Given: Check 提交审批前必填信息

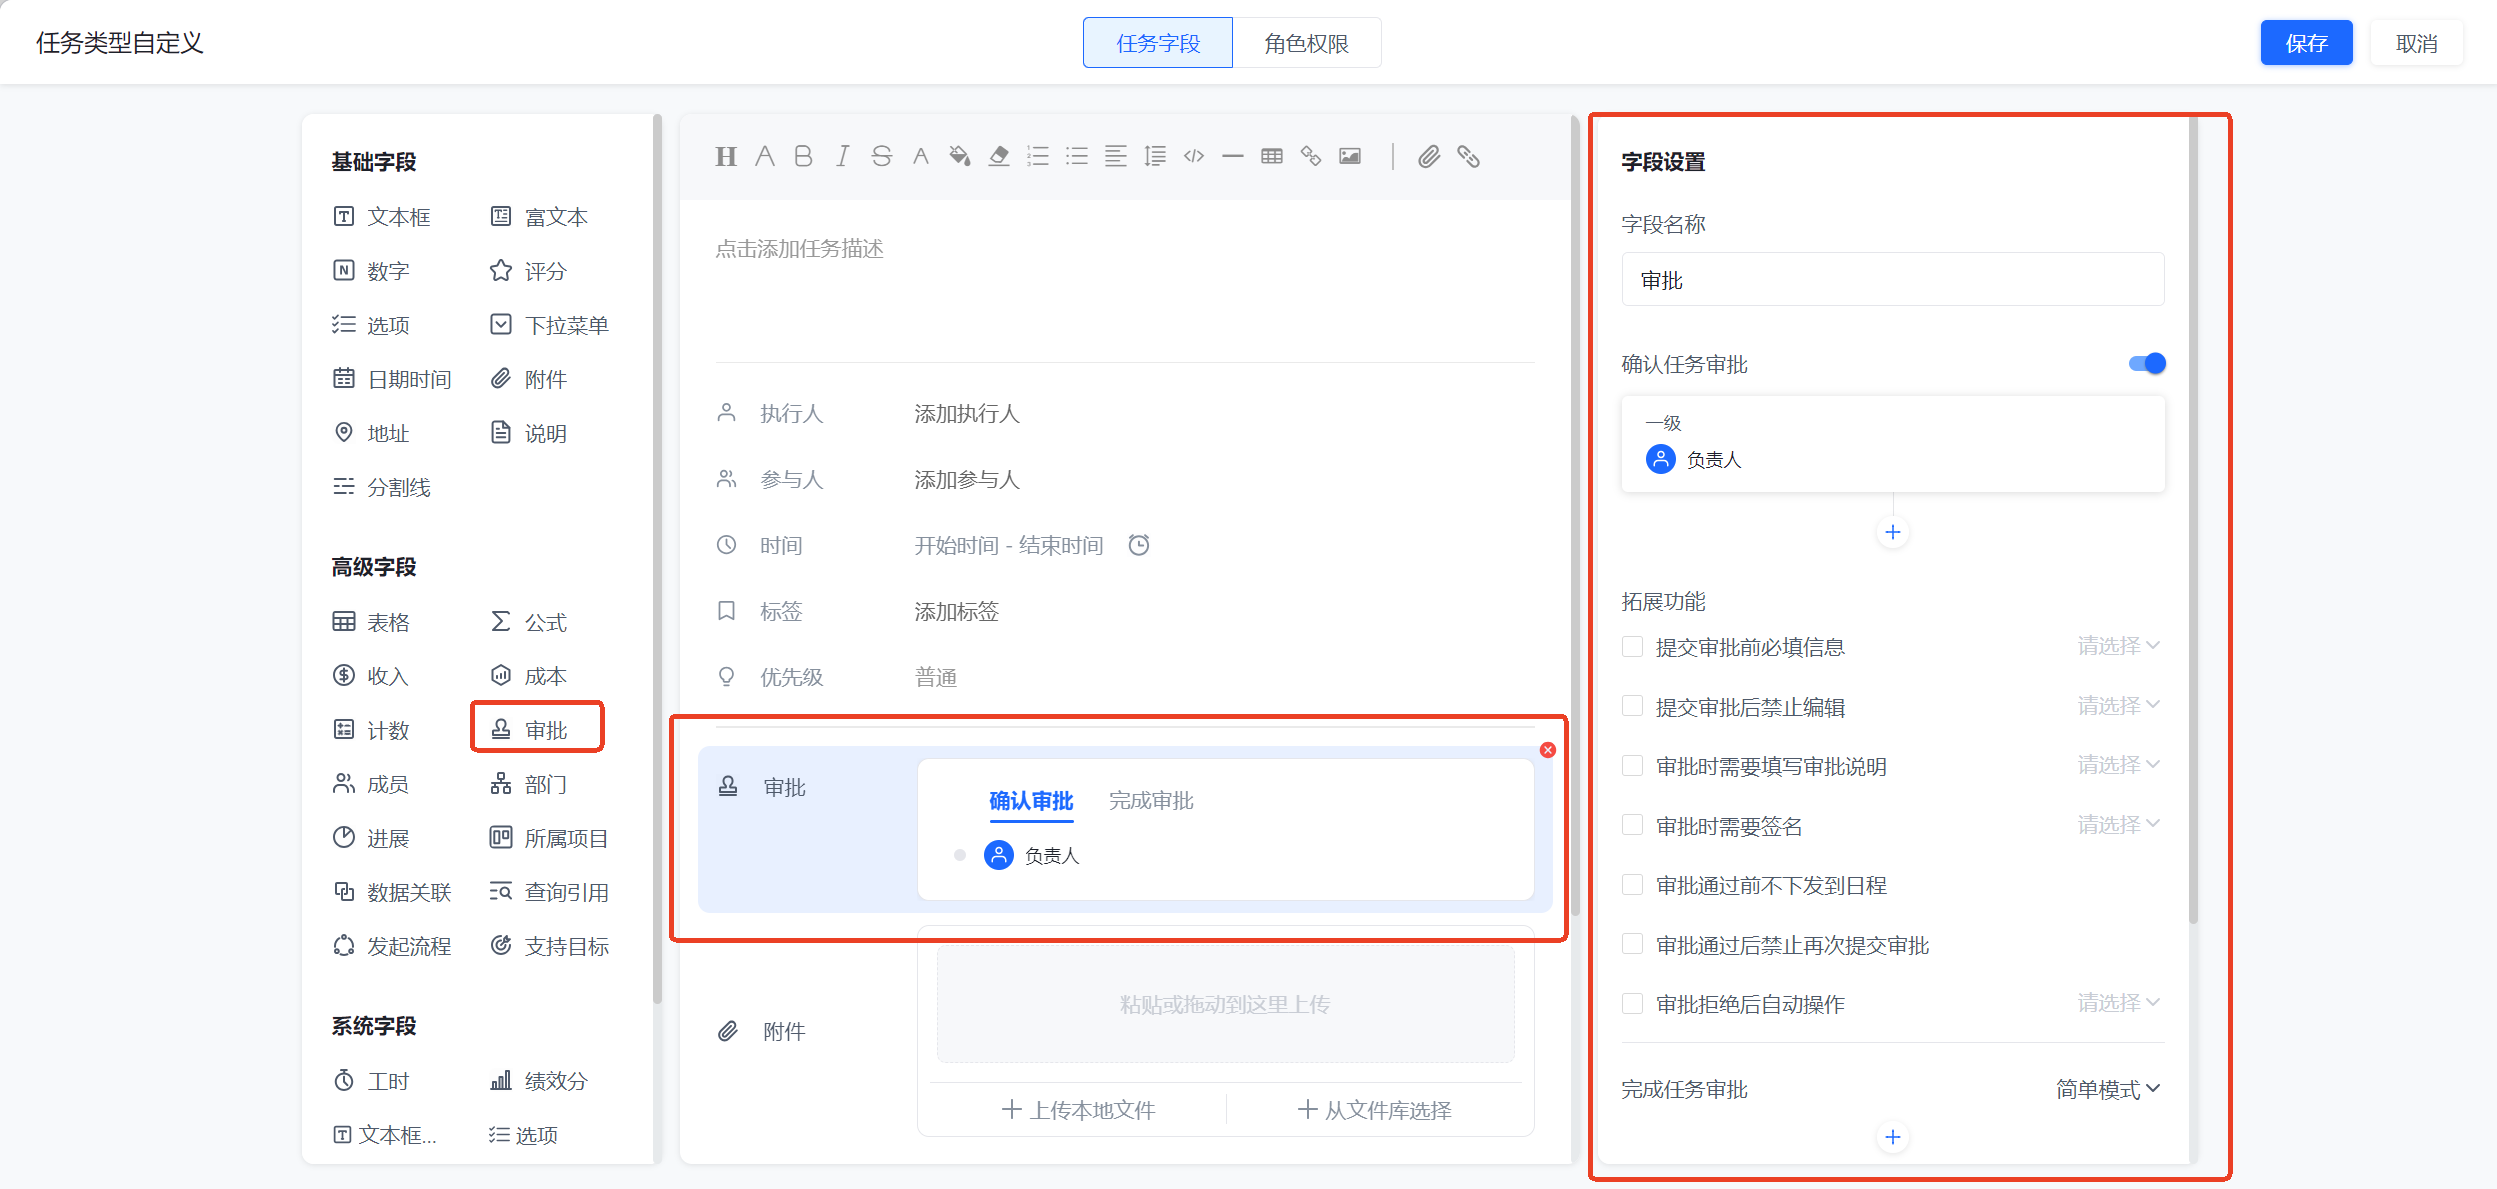Looking at the screenshot, I should tap(1632, 647).
